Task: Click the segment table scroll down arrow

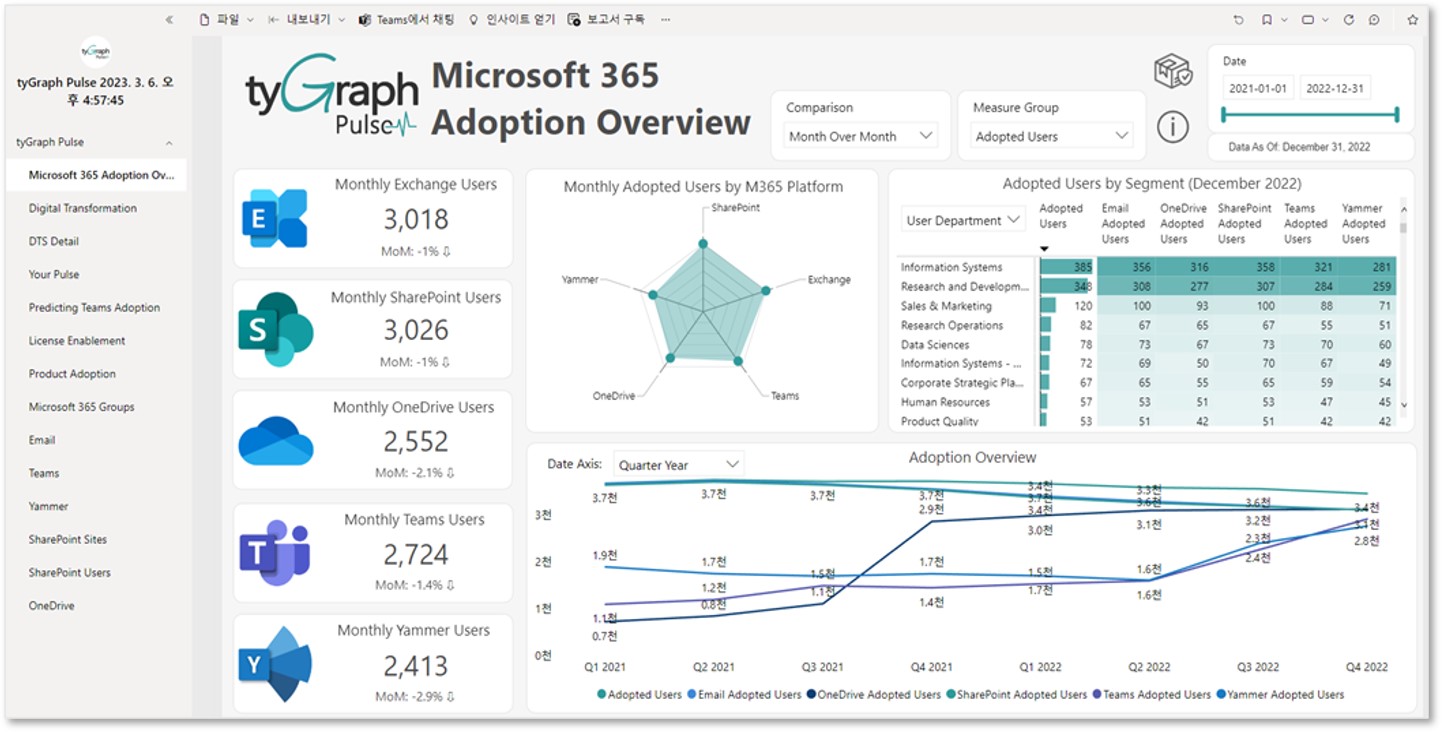Action: pyautogui.click(x=1404, y=405)
